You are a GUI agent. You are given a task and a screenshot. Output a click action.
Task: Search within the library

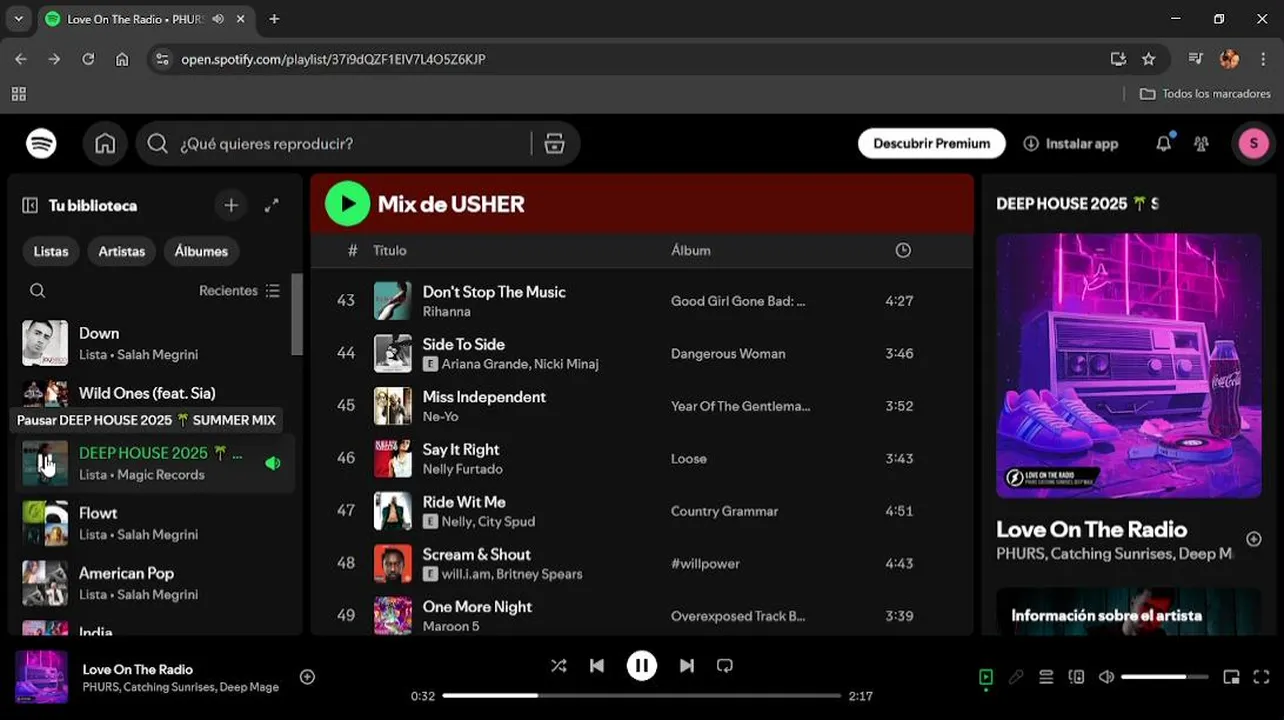click(x=37, y=291)
